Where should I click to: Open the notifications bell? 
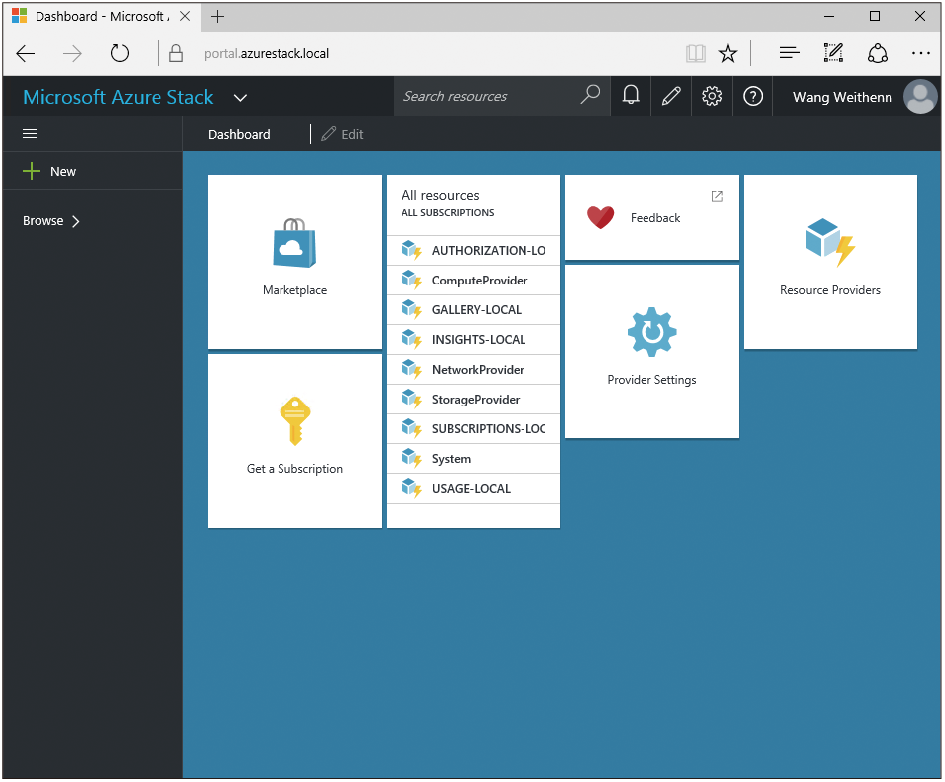[630, 95]
